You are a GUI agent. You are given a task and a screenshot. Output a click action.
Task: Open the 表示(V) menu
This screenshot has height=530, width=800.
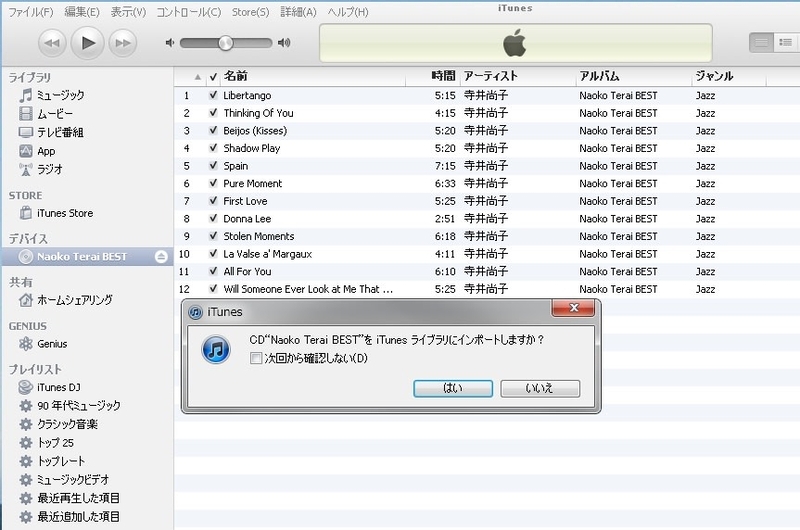(x=128, y=12)
